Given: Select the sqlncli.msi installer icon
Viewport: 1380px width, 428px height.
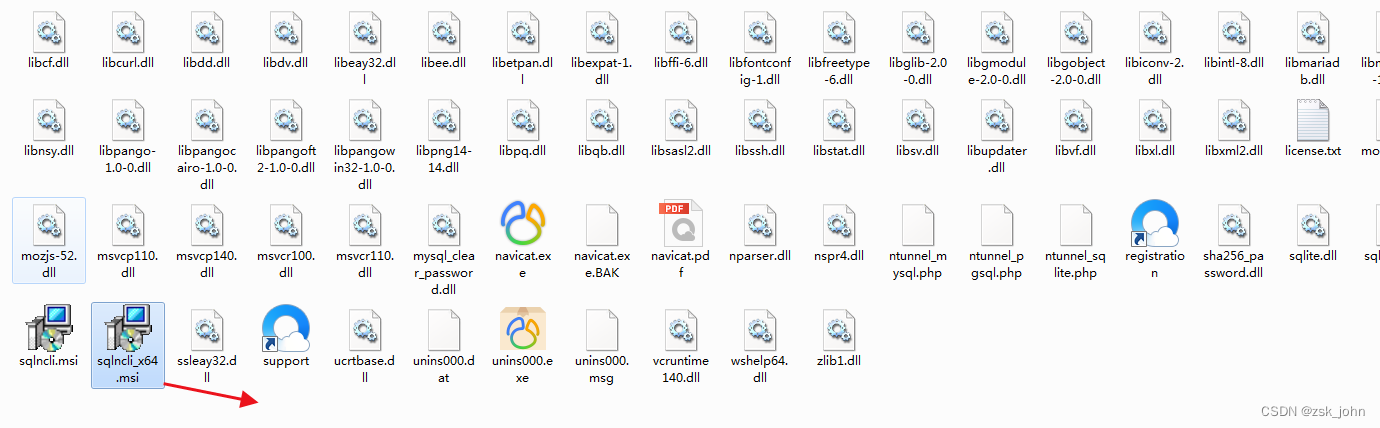Looking at the screenshot, I should tap(48, 329).
